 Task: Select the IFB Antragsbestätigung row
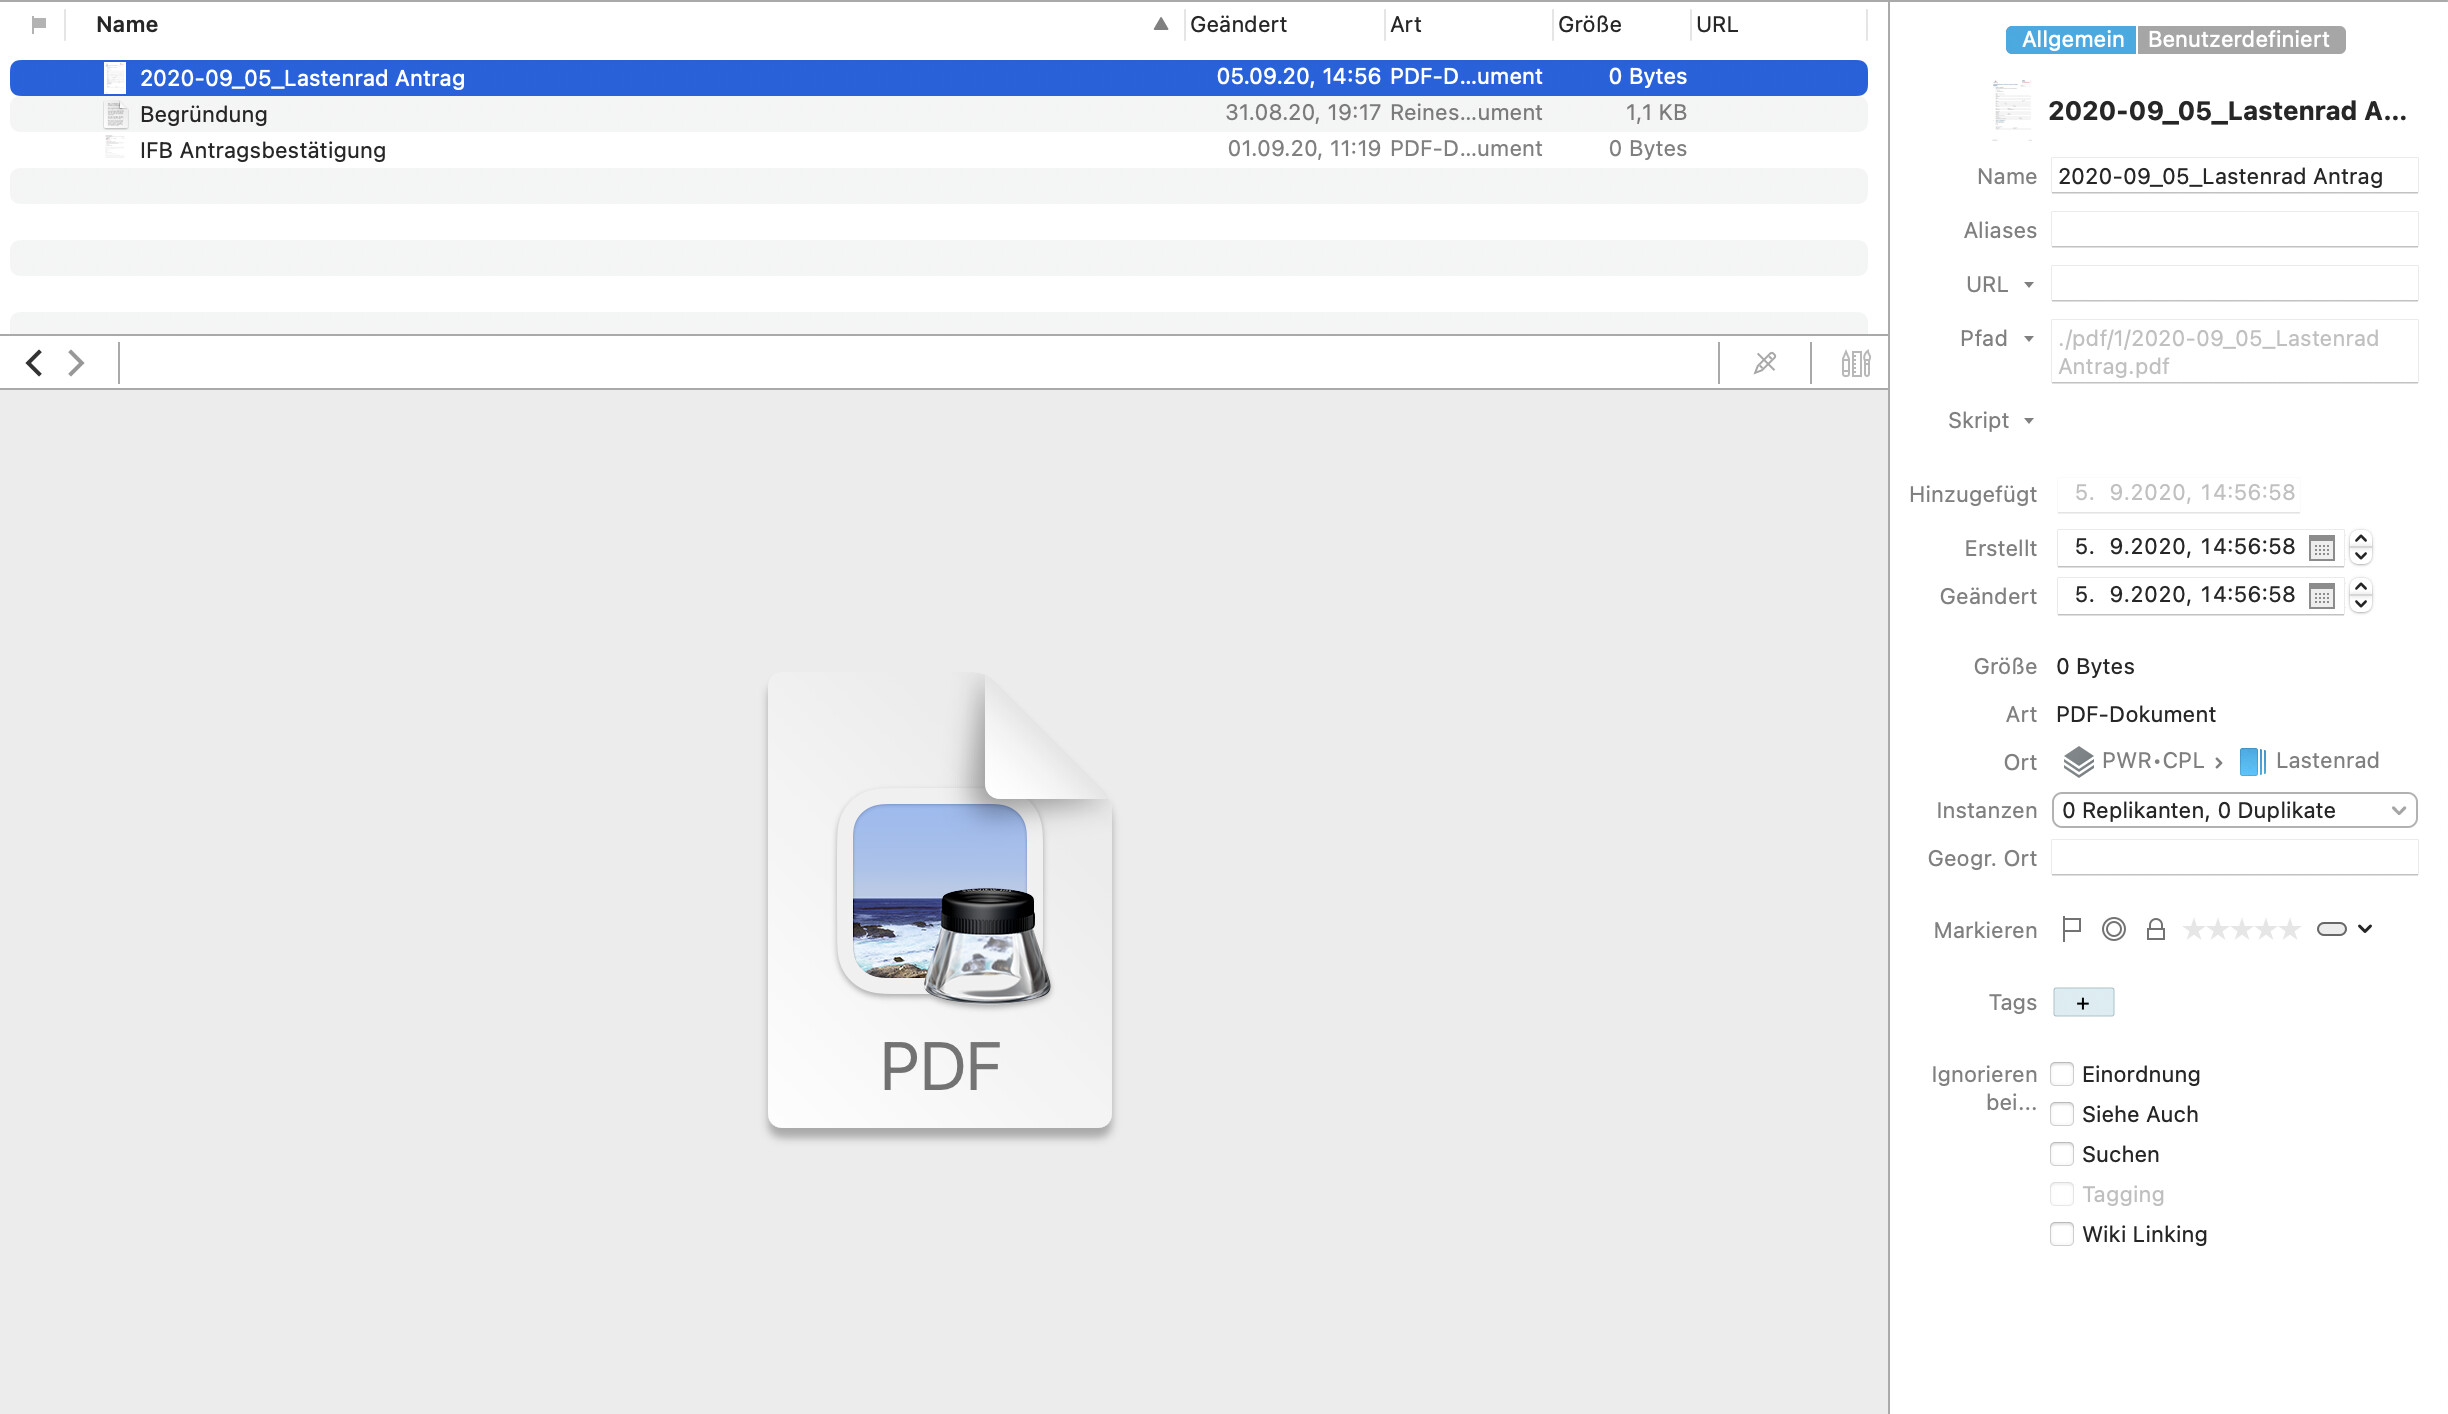(x=939, y=150)
